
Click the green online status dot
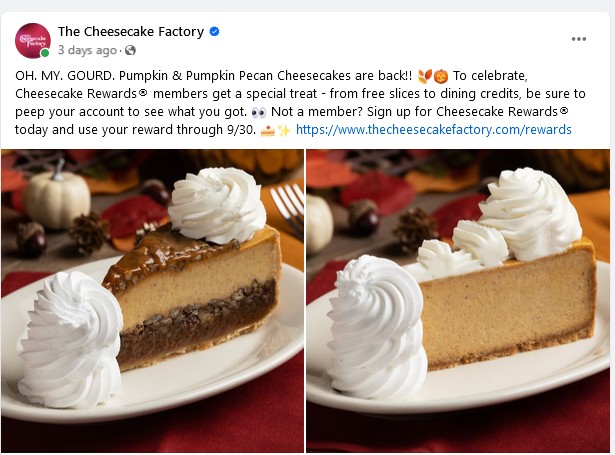point(45,53)
